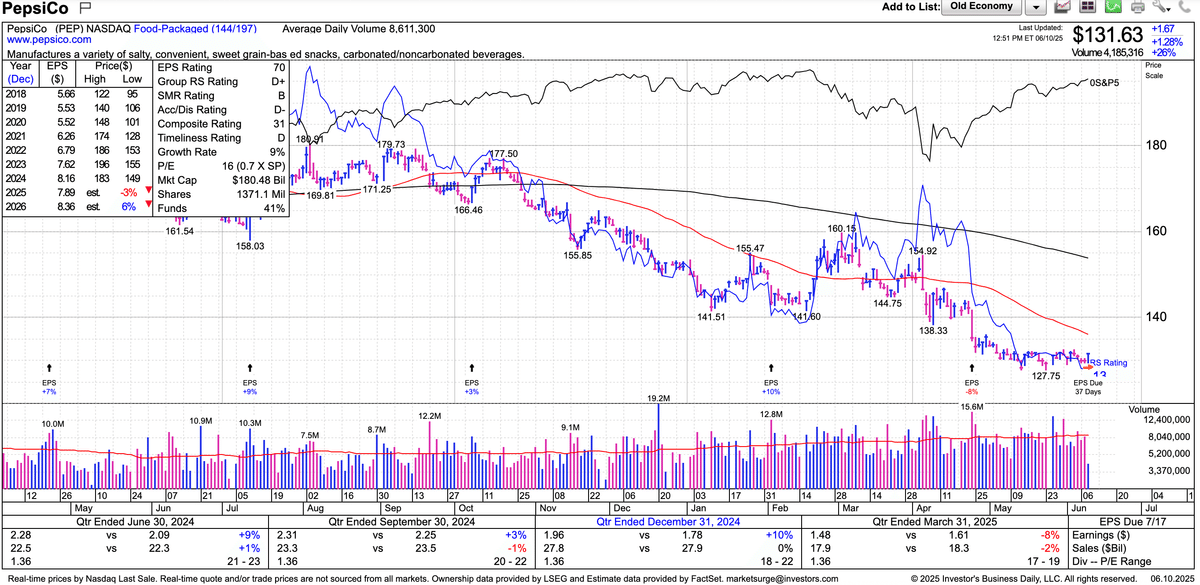Visit the www.pepsico.com website link
The width and height of the screenshot is (1200, 585).
coord(49,40)
